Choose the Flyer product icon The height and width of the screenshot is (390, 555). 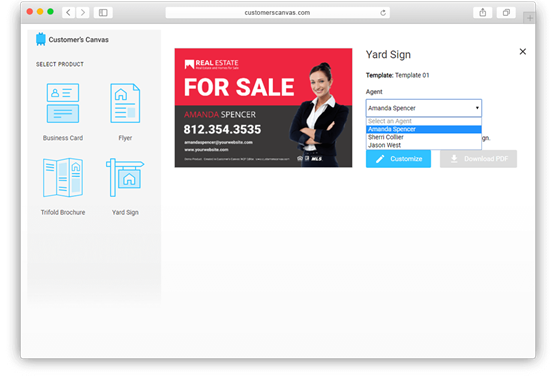[x=125, y=103]
